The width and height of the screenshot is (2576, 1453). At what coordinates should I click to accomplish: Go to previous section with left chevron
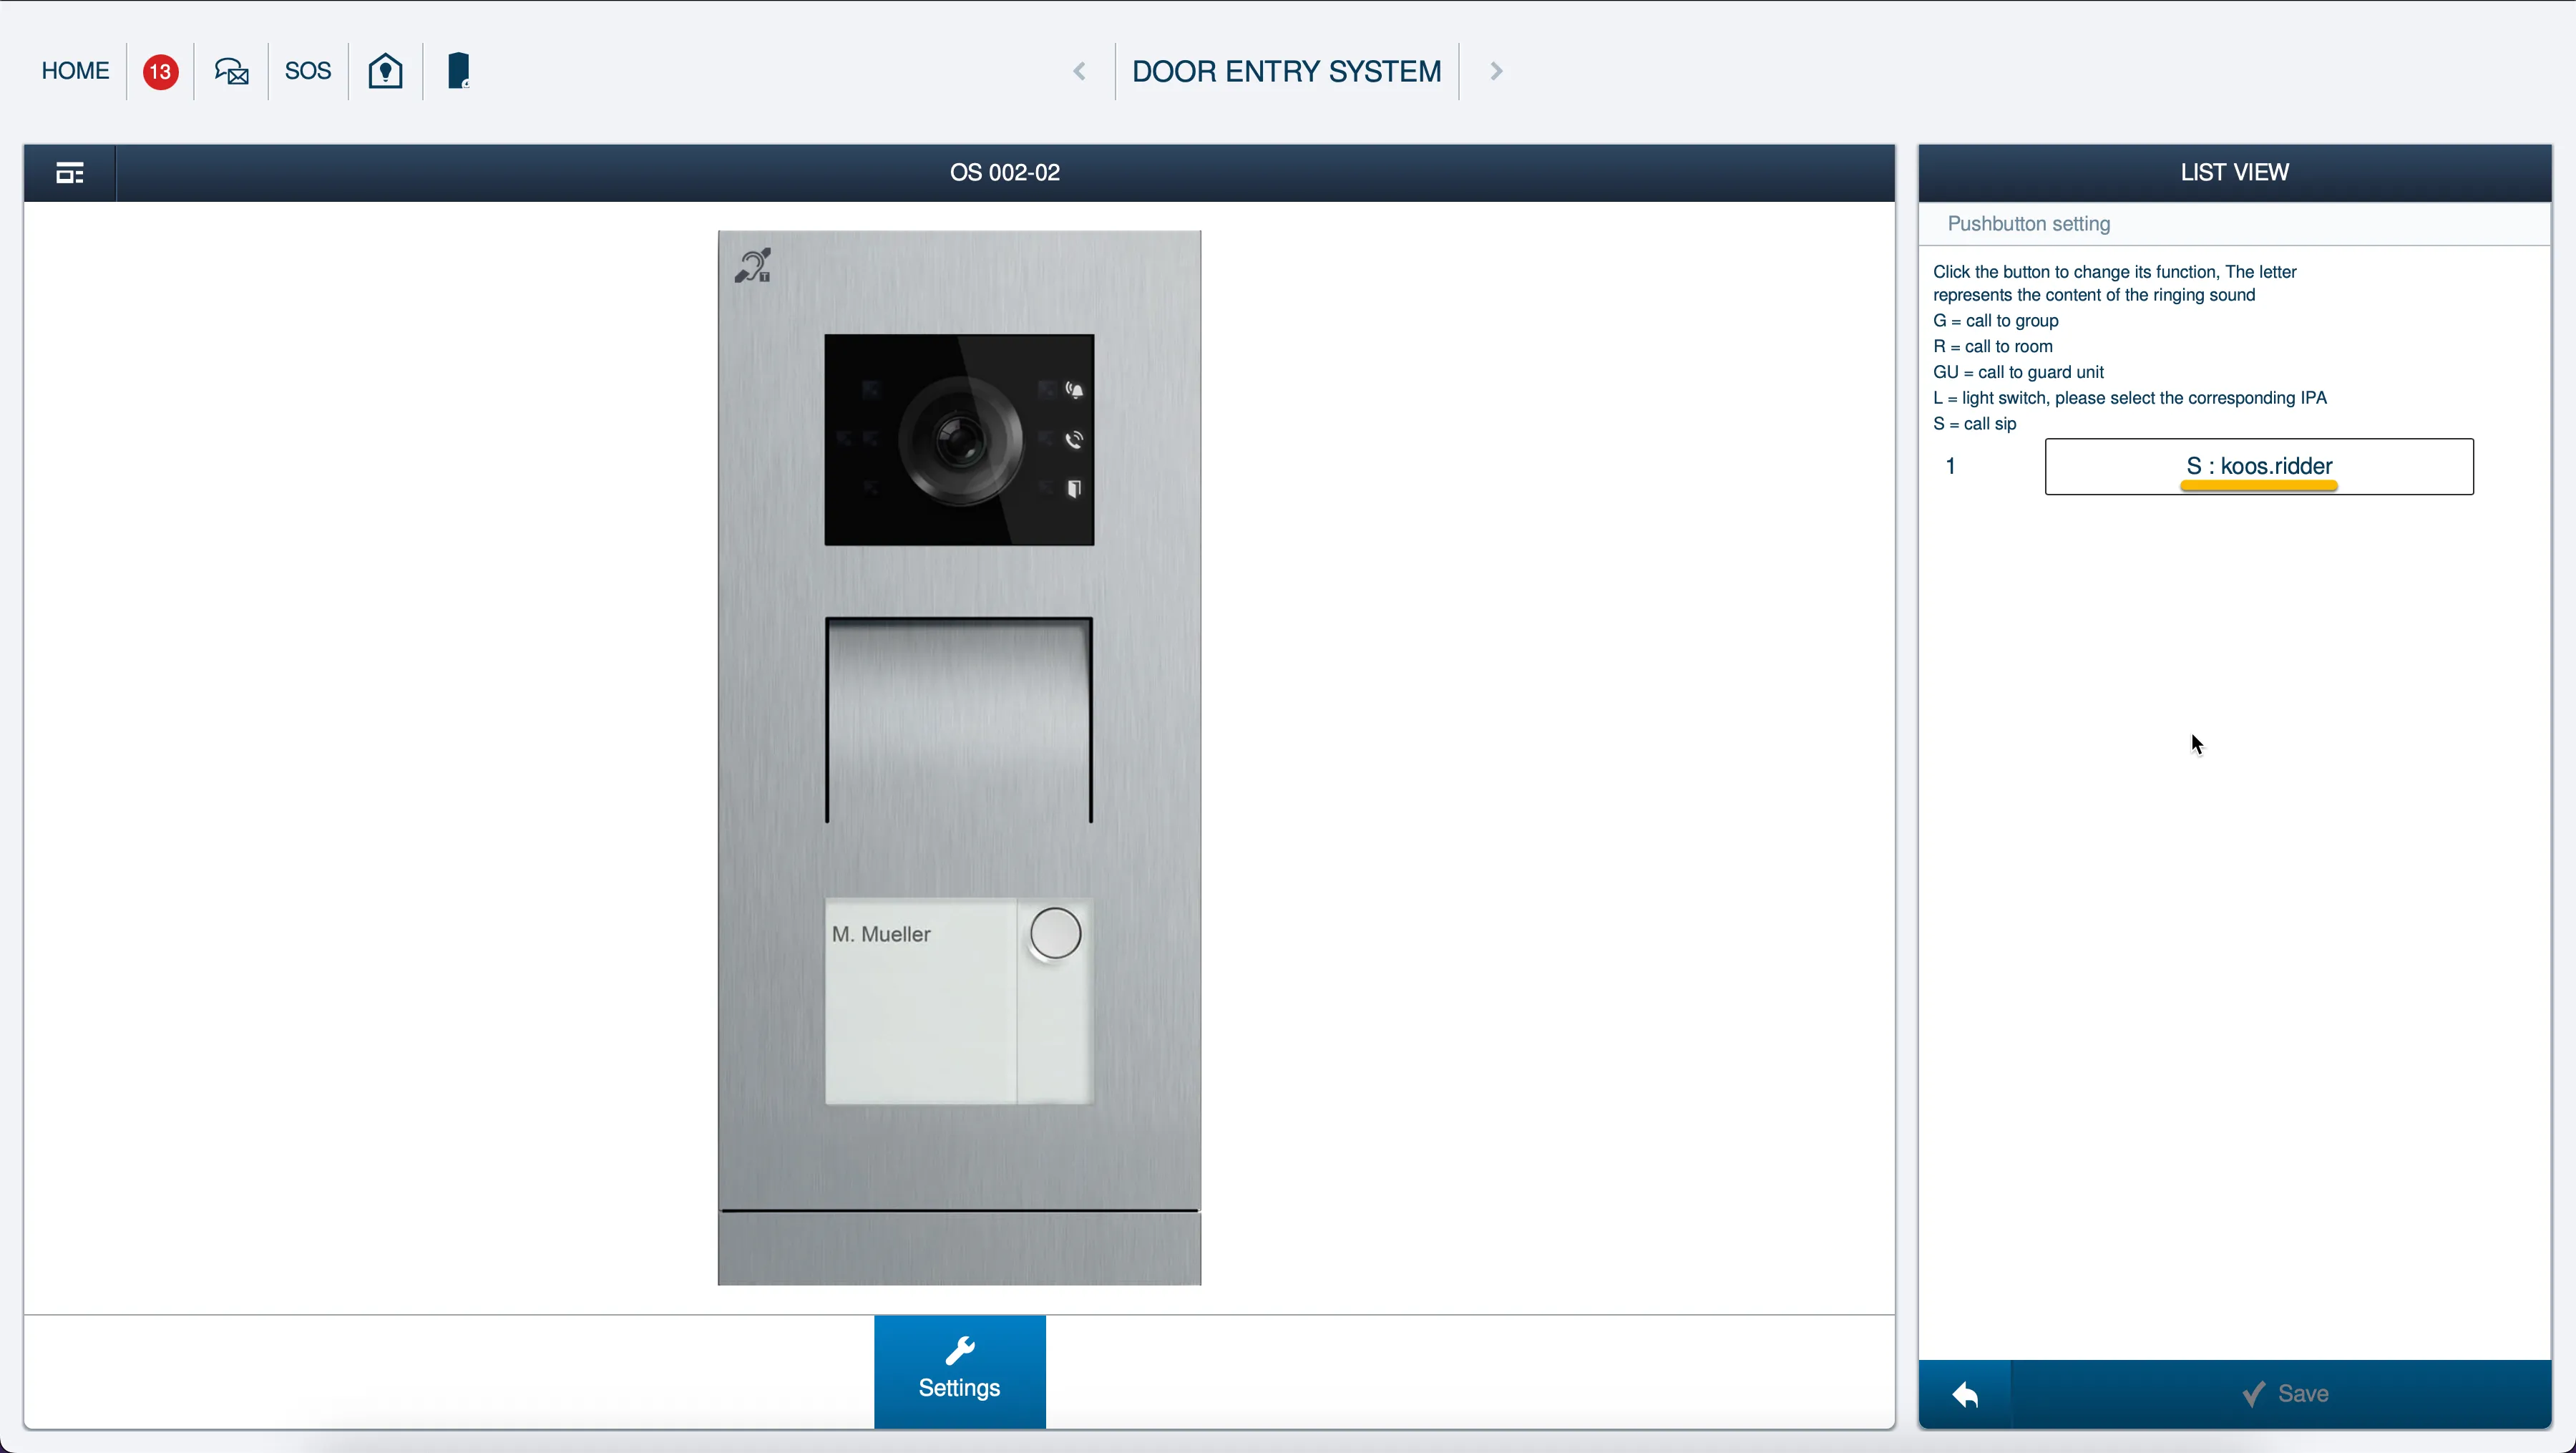1079,71
